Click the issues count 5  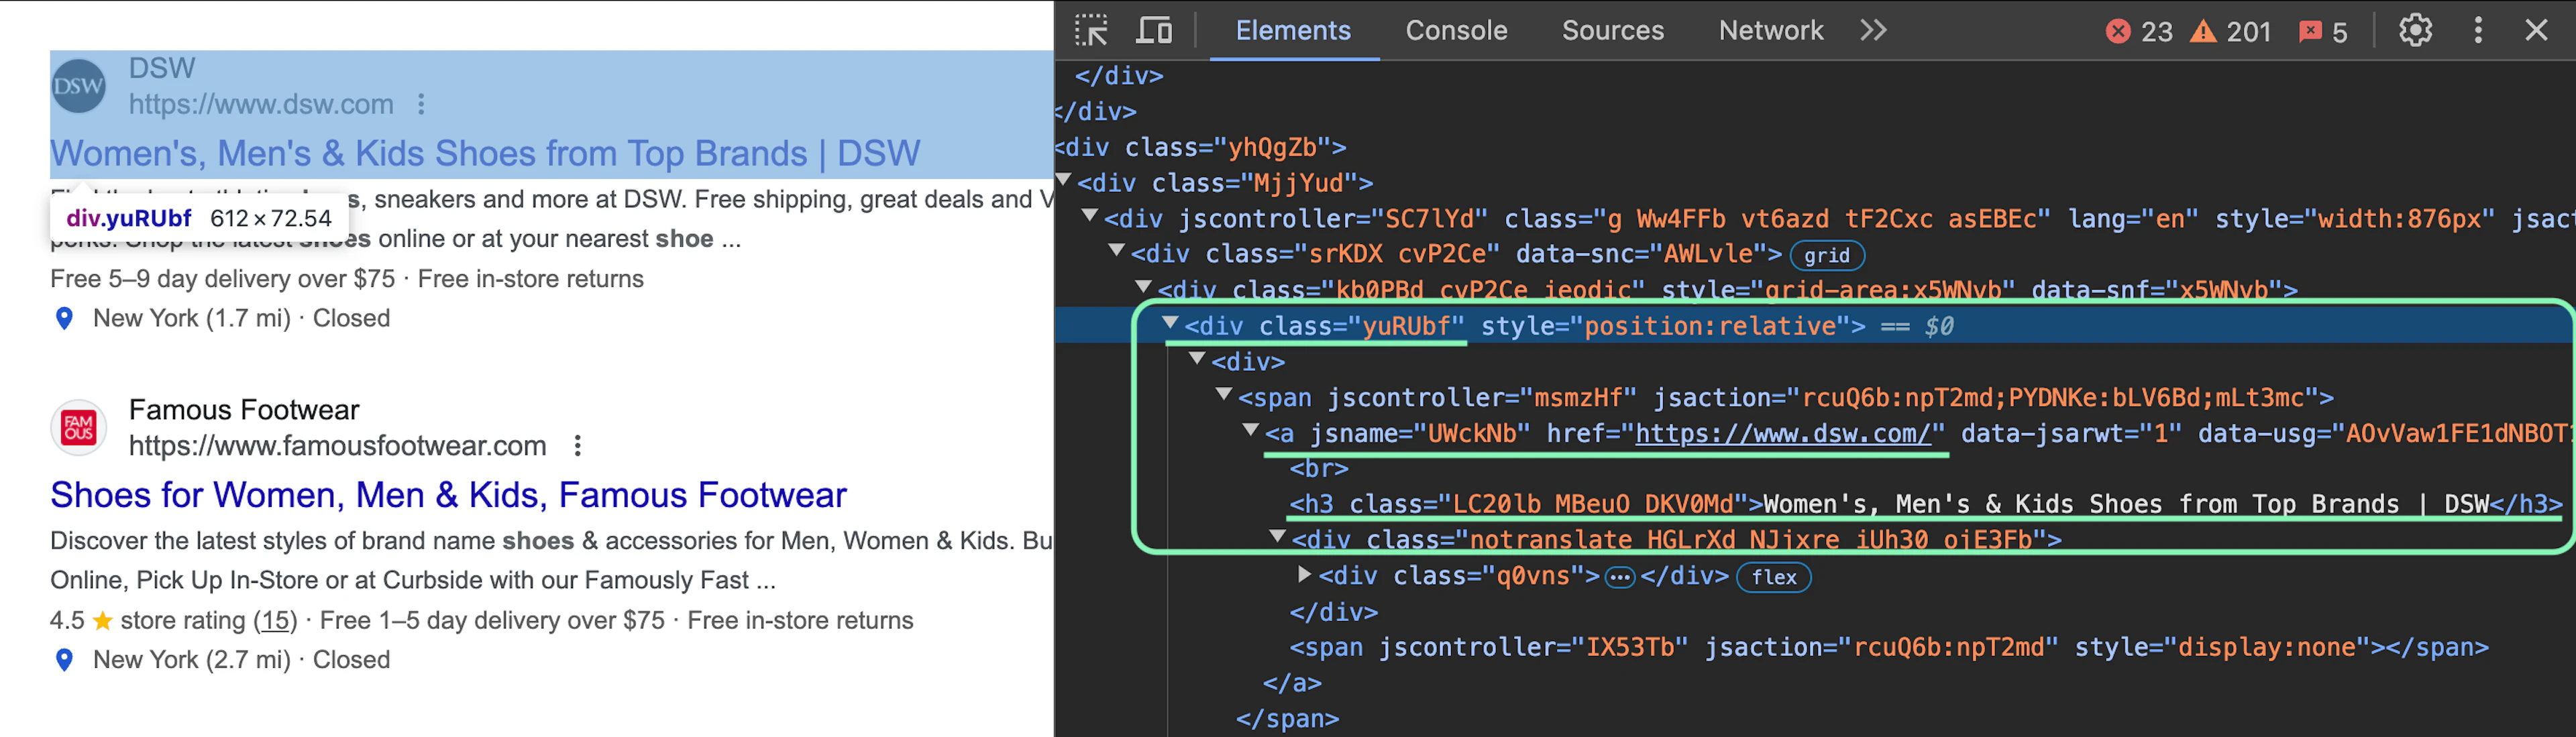pos(2323,31)
